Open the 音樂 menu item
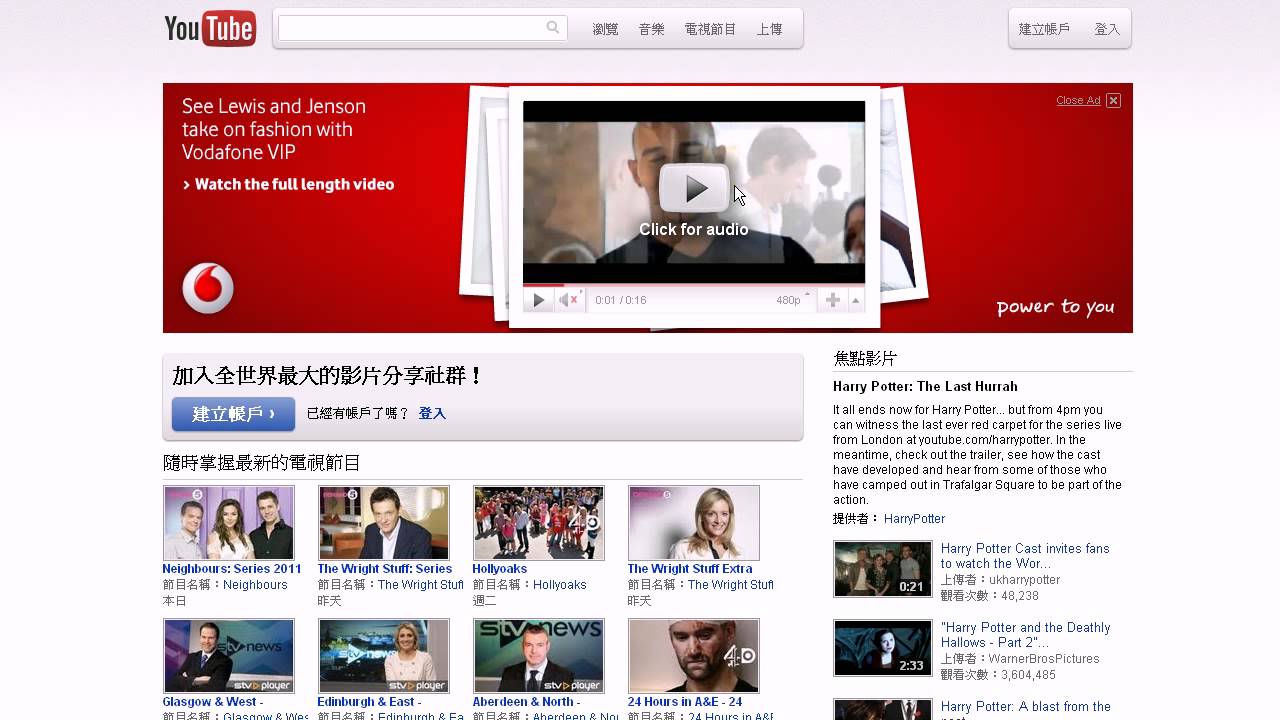 (x=651, y=29)
